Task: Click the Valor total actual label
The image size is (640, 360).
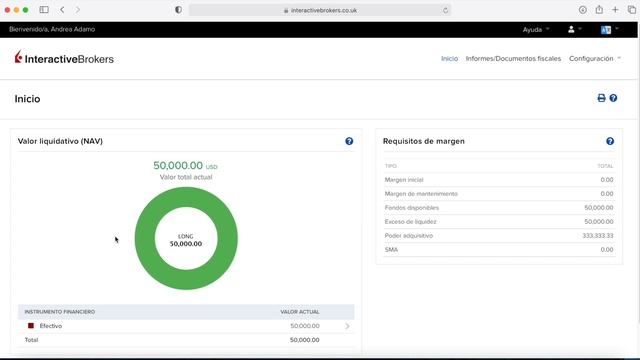Action: pyautogui.click(x=186, y=177)
